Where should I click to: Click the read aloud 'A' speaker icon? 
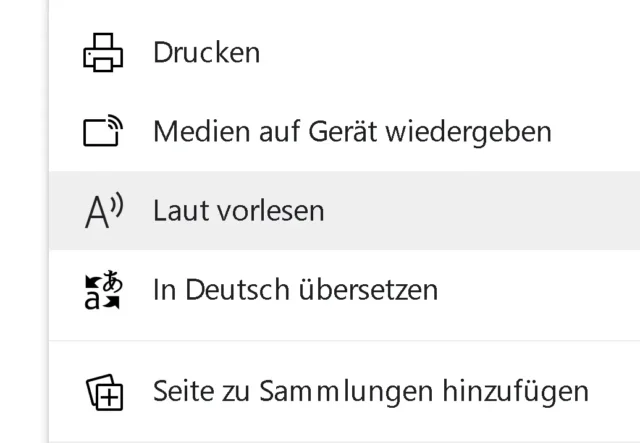(x=102, y=211)
